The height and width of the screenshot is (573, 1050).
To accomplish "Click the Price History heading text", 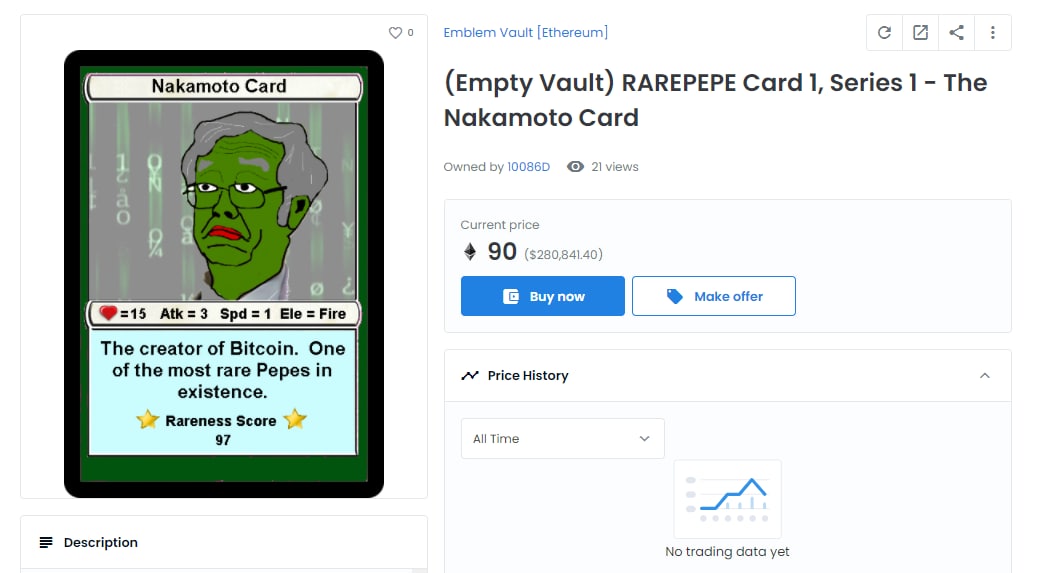I will coord(528,376).
